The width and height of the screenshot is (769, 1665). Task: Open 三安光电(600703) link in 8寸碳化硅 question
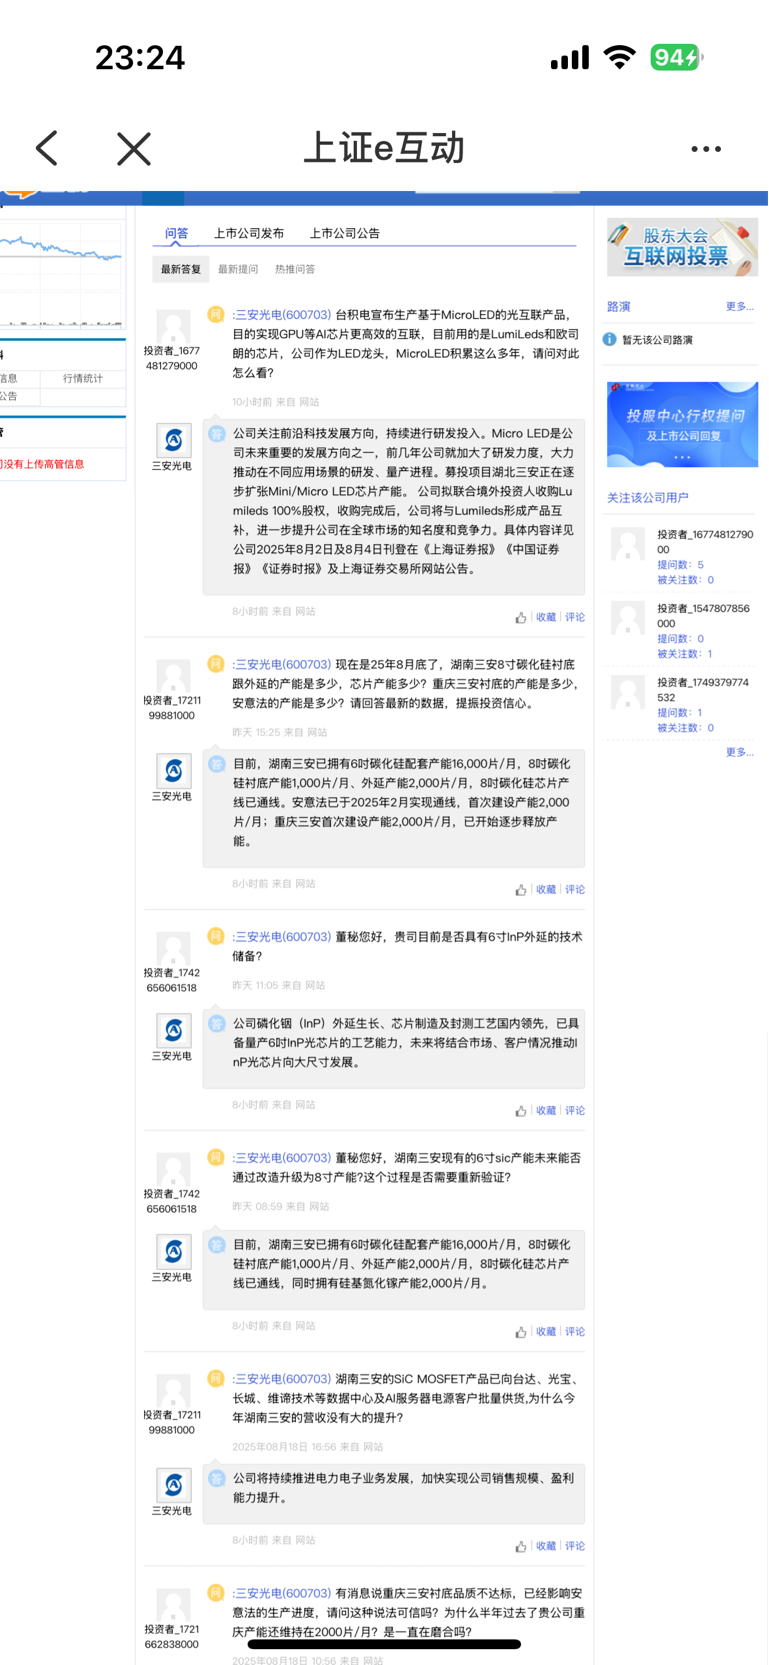pos(282,665)
